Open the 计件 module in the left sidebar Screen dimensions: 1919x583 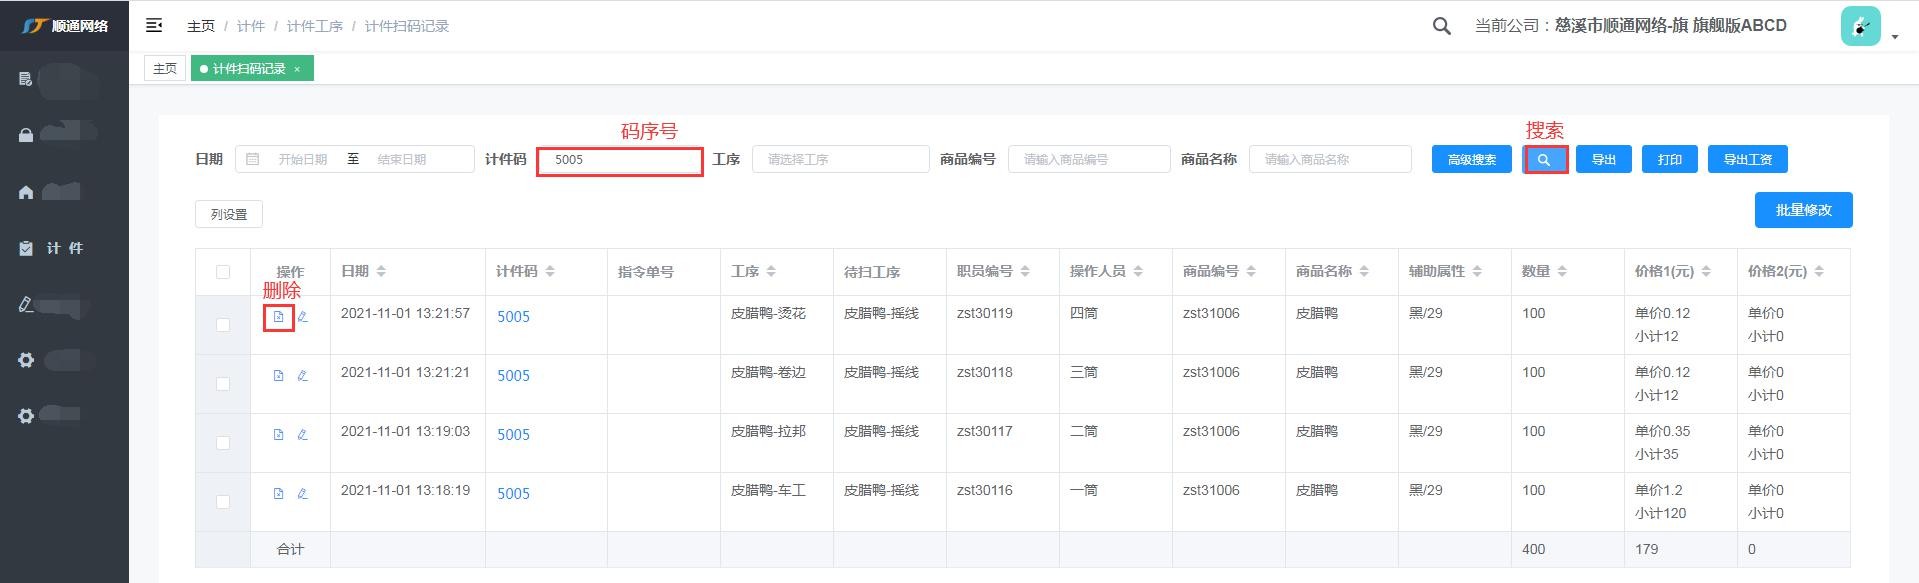coord(64,248)
